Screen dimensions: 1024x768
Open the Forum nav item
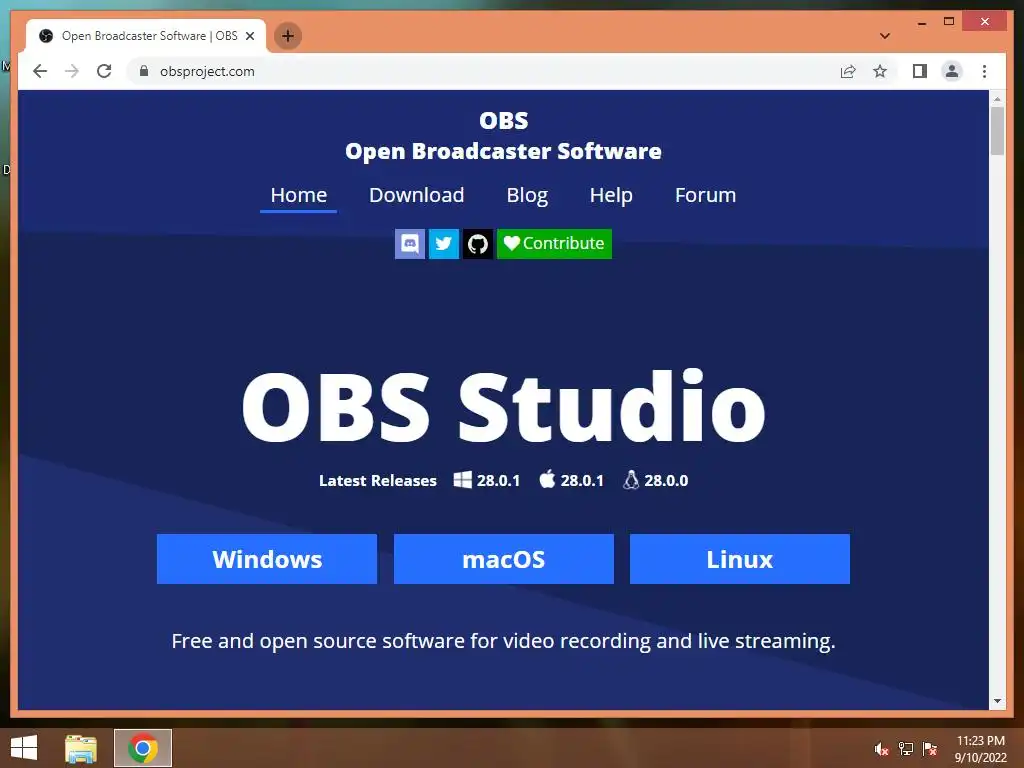(x=705, y=195)
